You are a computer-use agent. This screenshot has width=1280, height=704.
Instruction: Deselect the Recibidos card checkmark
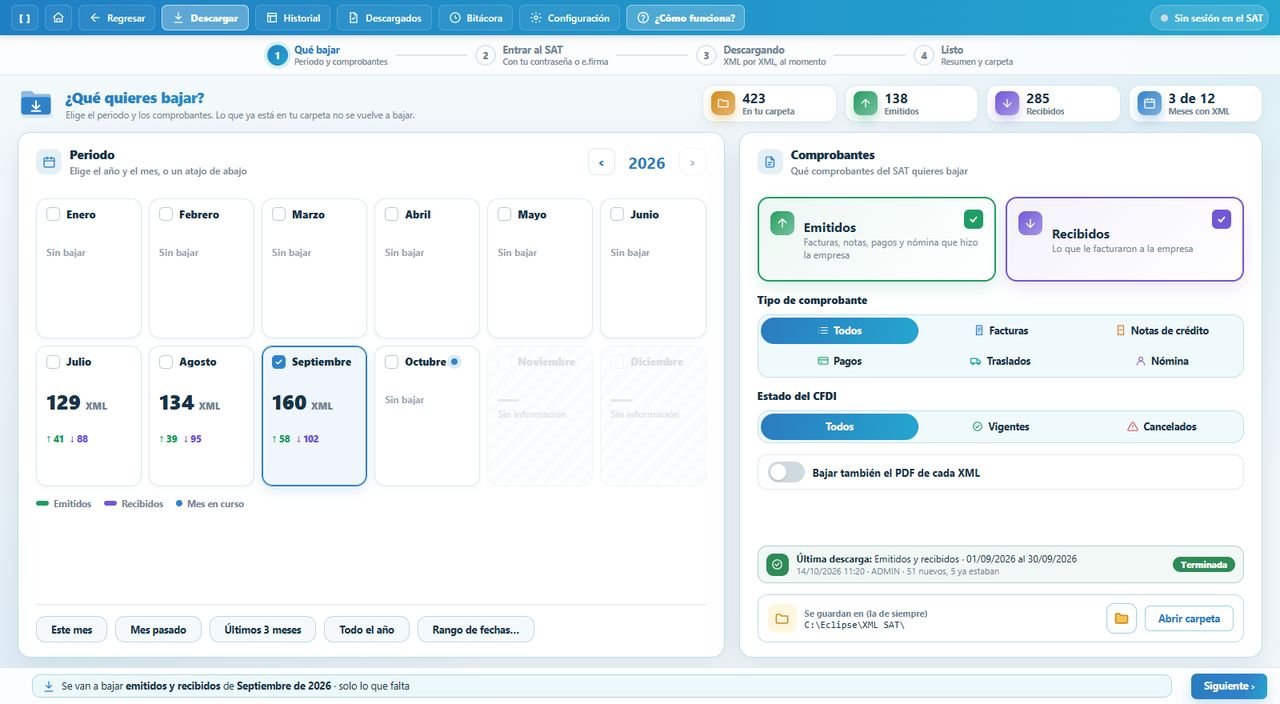1221,219
